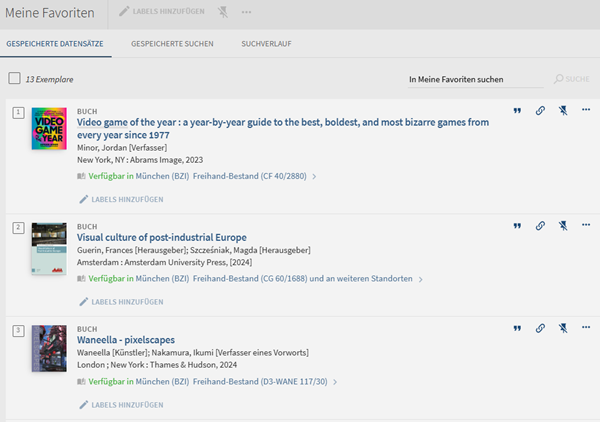
Task: Click Verfügbar in München for Video game record
Action: coord(139,176)
